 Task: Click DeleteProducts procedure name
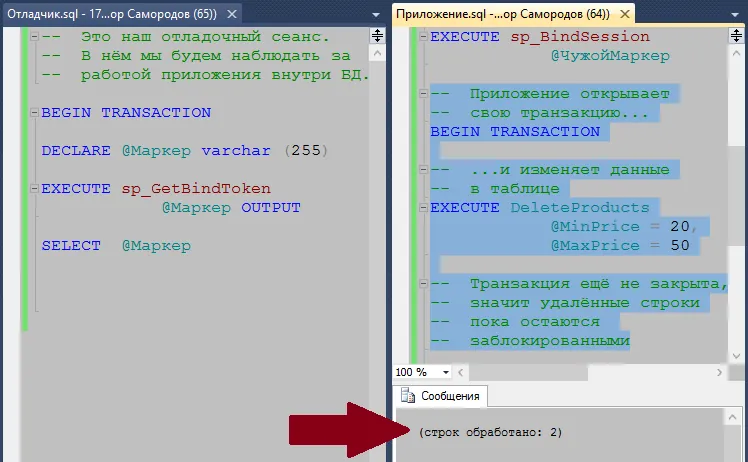pos(580,208)
